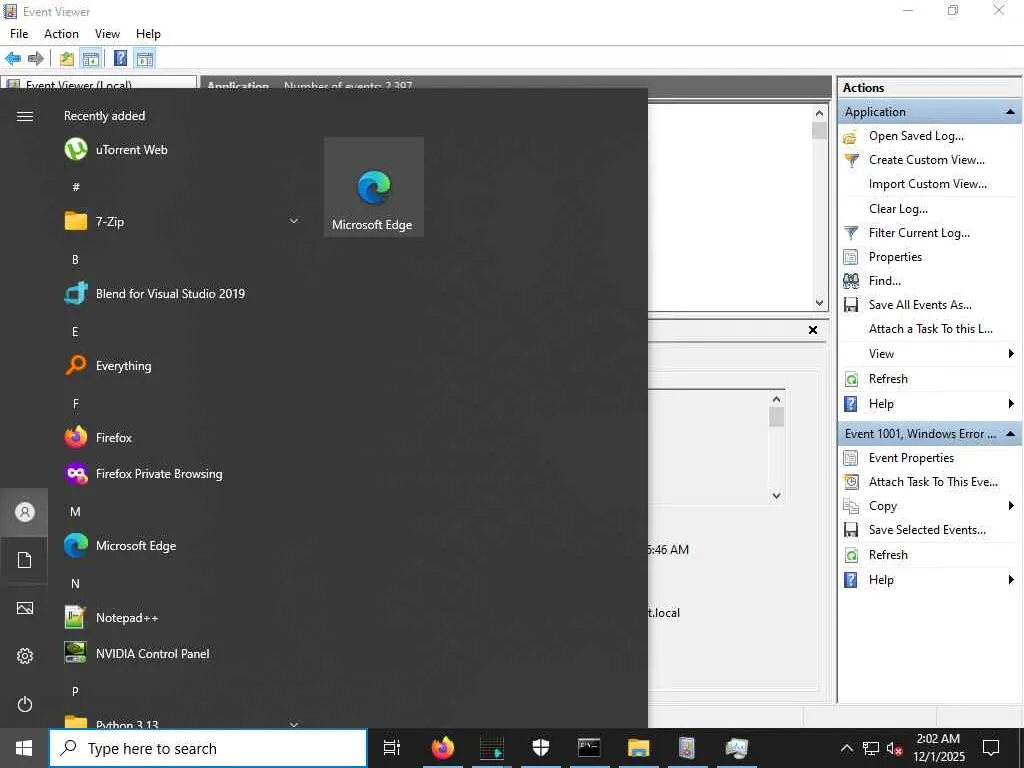Open Command Prompt from taskbar
Screen dimensions: 1024x768
point(589,748)
